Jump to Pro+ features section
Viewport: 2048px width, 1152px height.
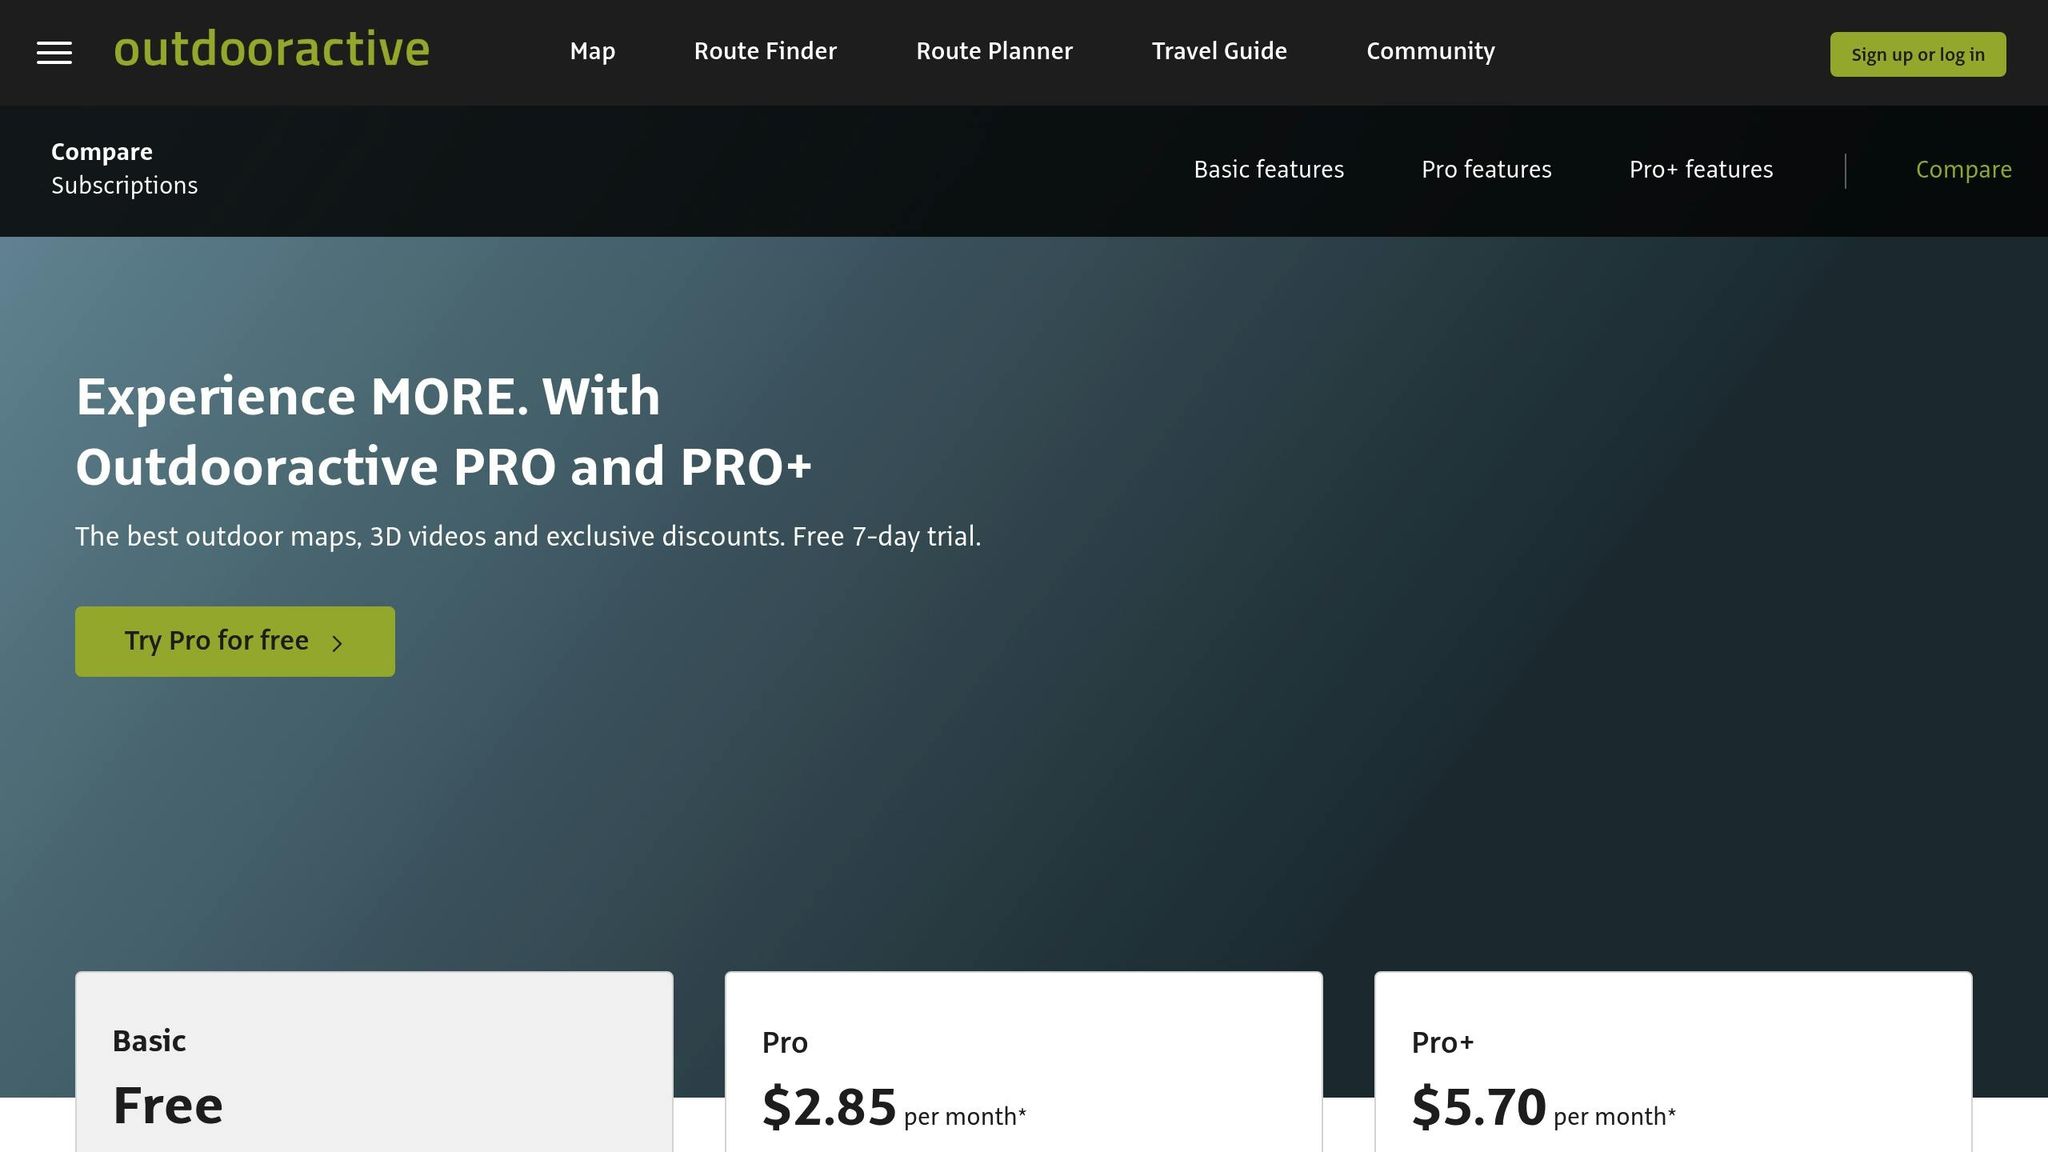tap(1701, 169)
